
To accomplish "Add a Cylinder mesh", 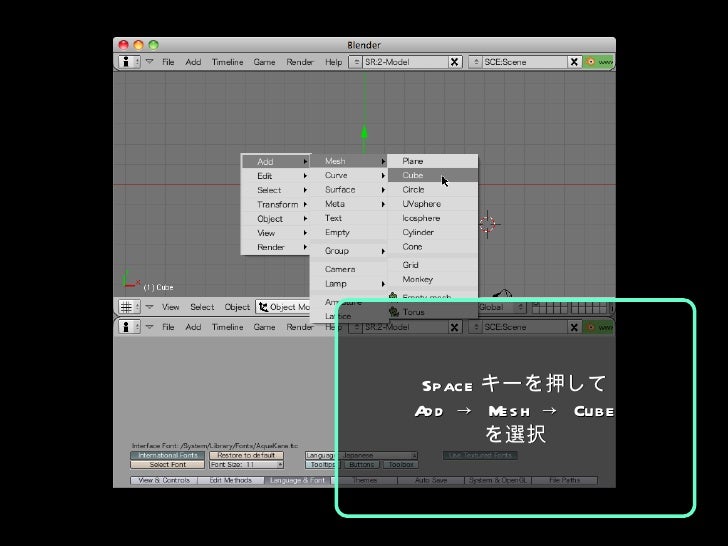I will 432,232.
